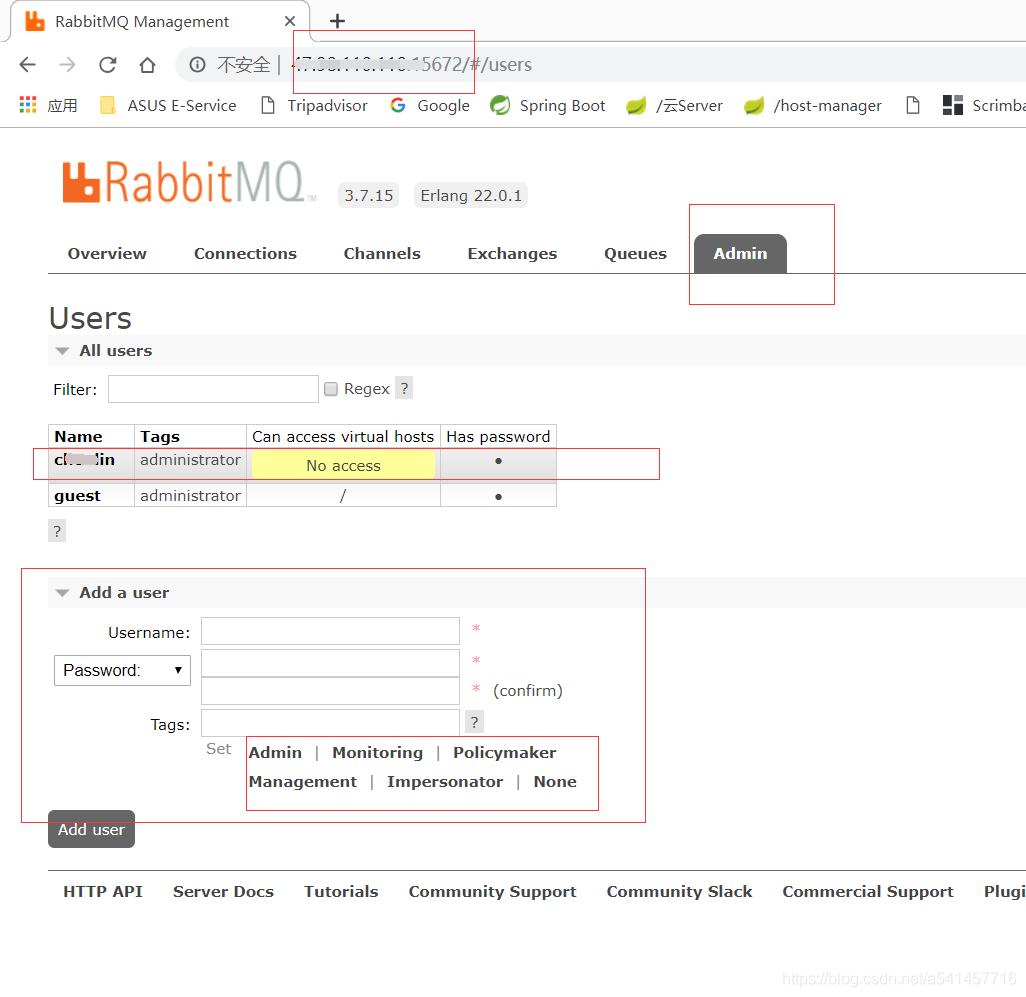Click the browser address bar URL
This screenshot has height=997, width=1026.
(411, 65)
